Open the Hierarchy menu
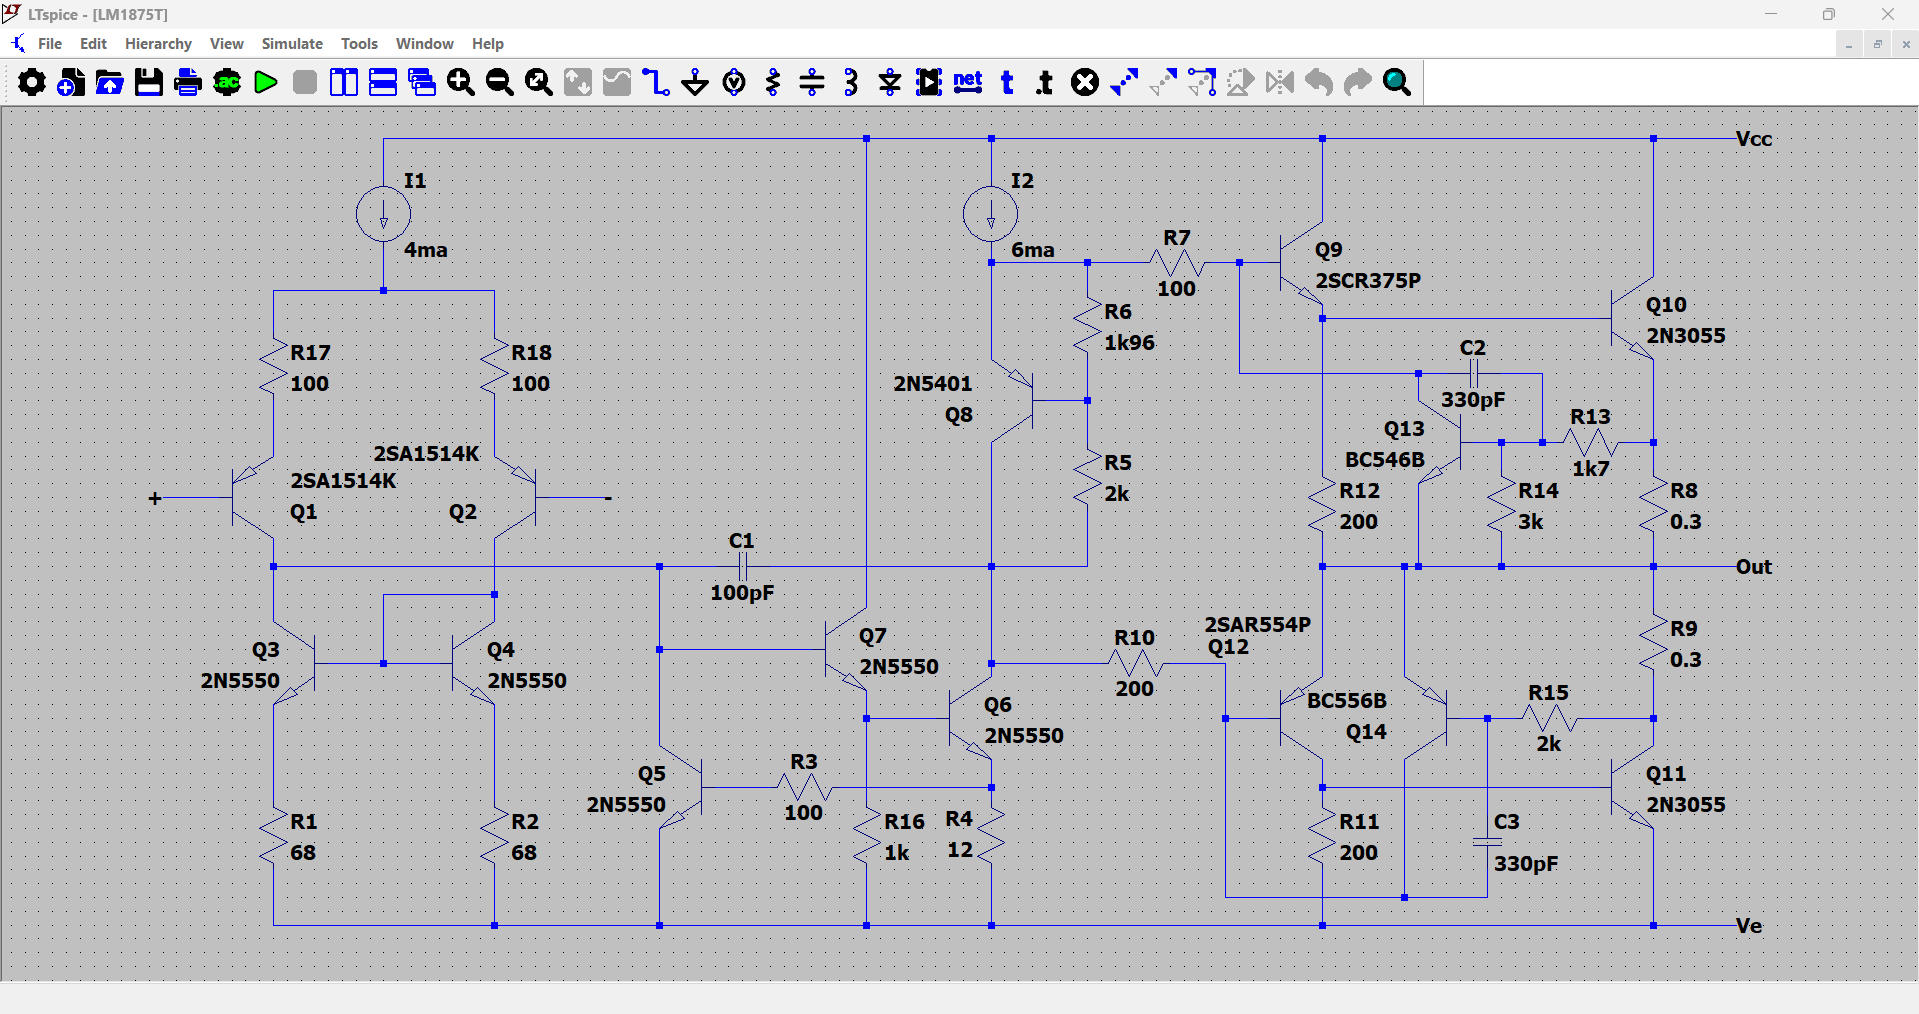 (x=158, y=44)
